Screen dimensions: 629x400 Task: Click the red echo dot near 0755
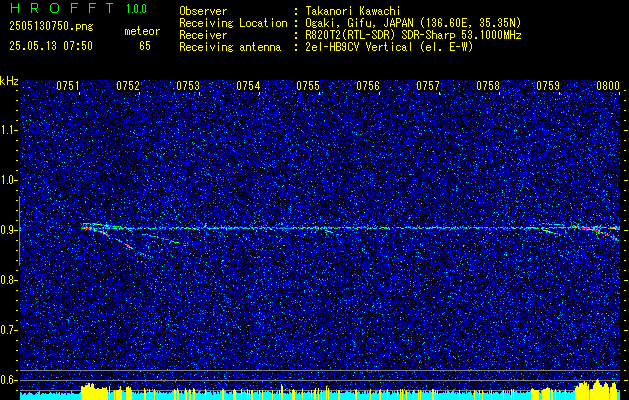[x=282, y=223]
